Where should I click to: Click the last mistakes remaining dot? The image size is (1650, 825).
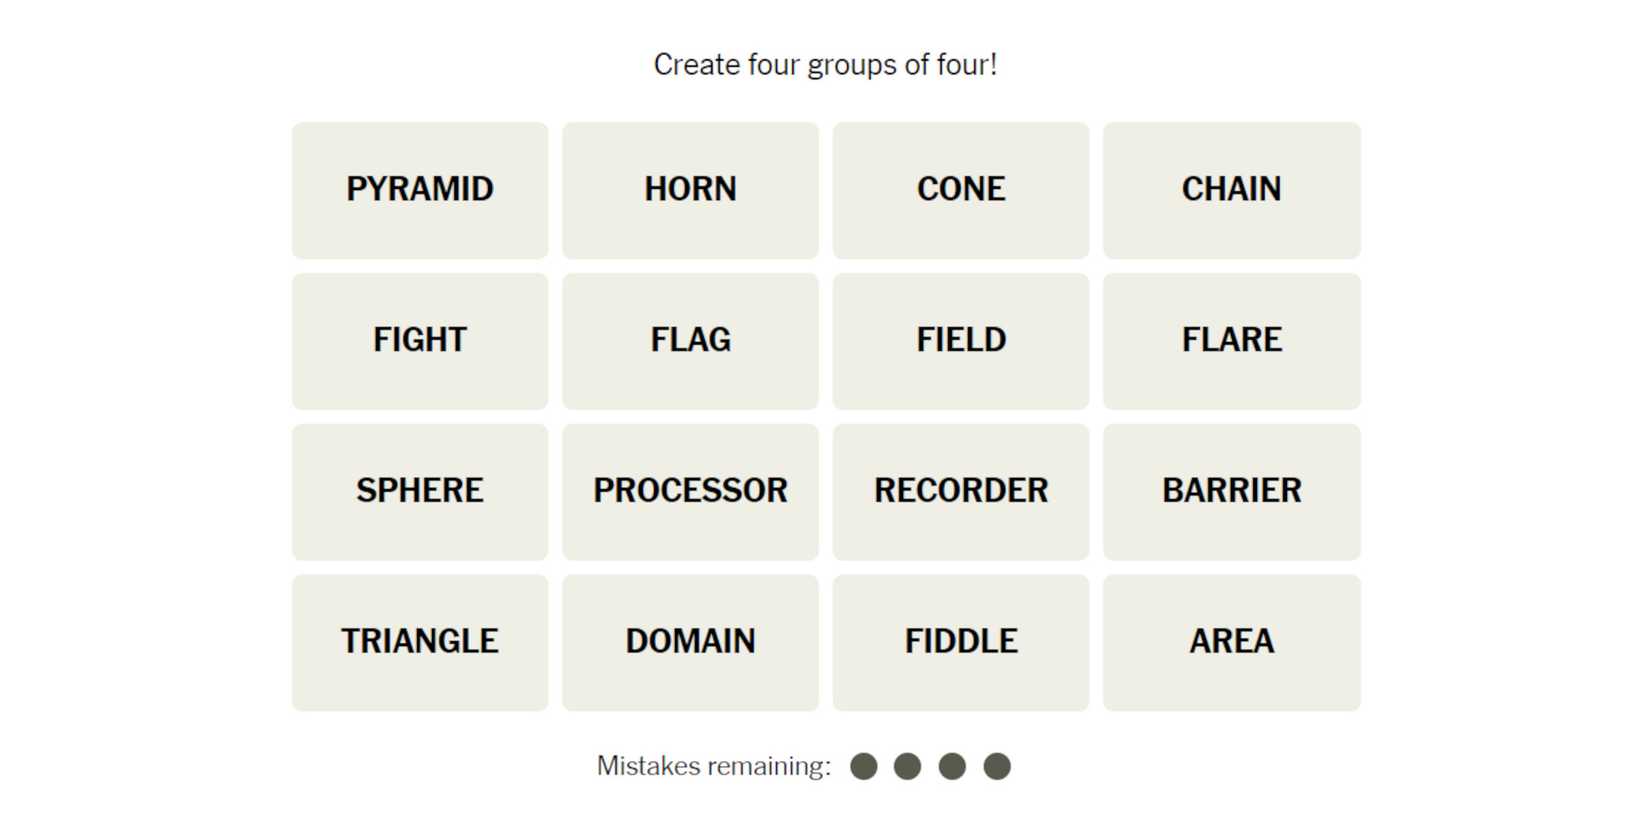997,767
